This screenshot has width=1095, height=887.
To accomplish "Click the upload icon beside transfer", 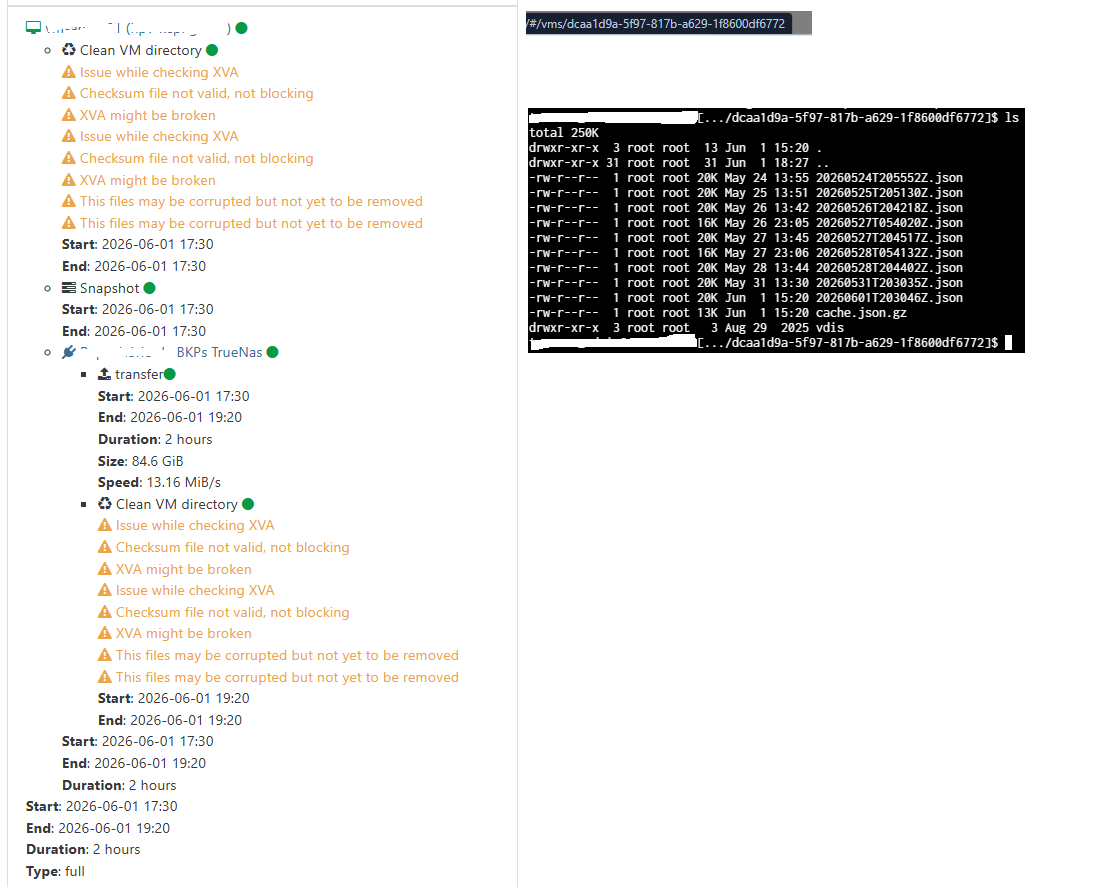I will [x=104, y=374].
